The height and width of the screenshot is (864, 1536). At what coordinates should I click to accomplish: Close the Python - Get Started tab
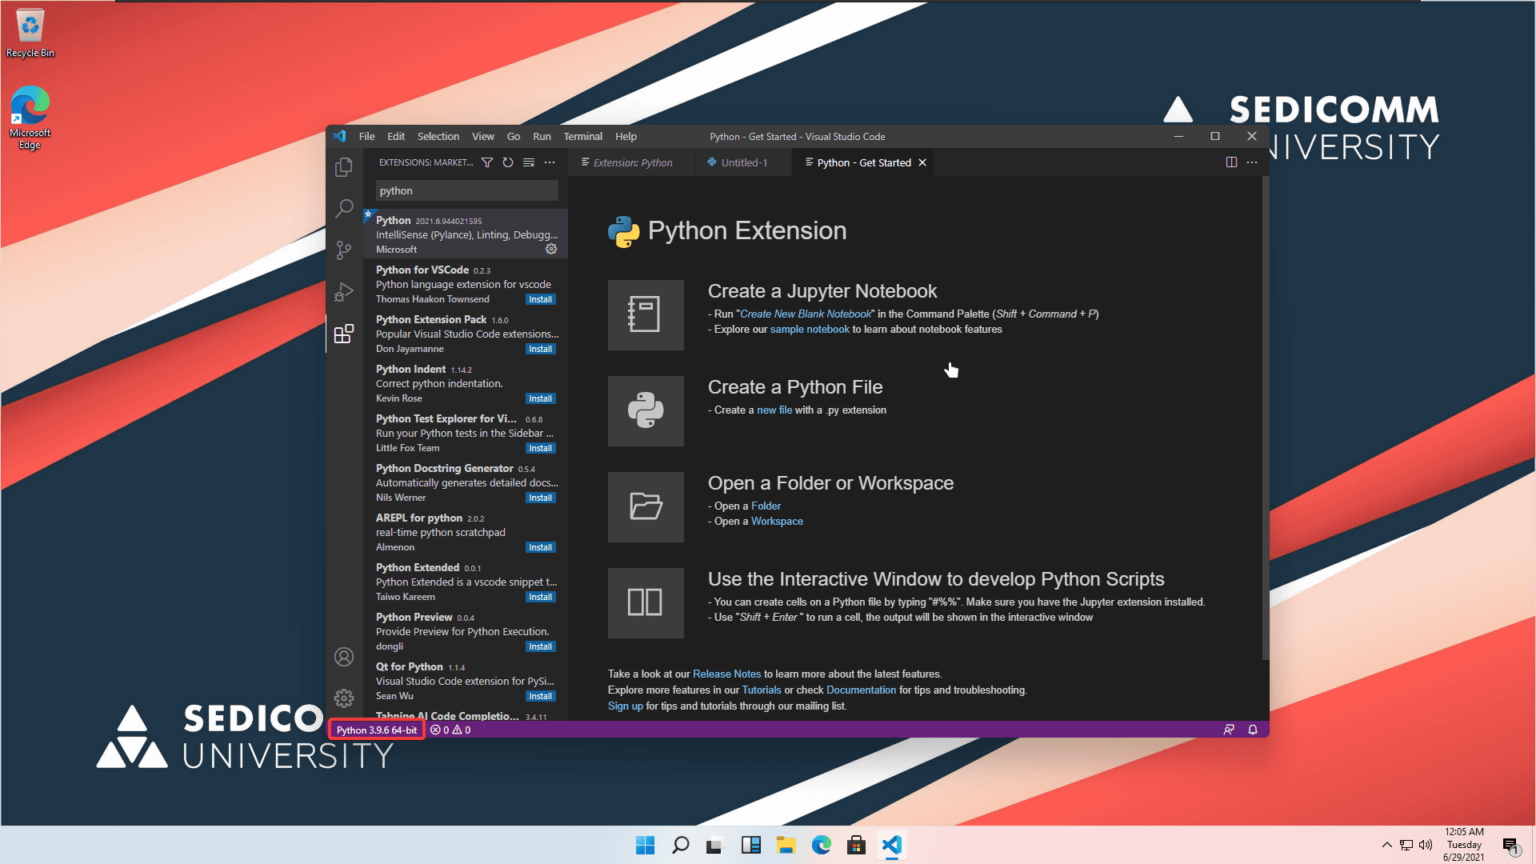click(x=922, y=162)
